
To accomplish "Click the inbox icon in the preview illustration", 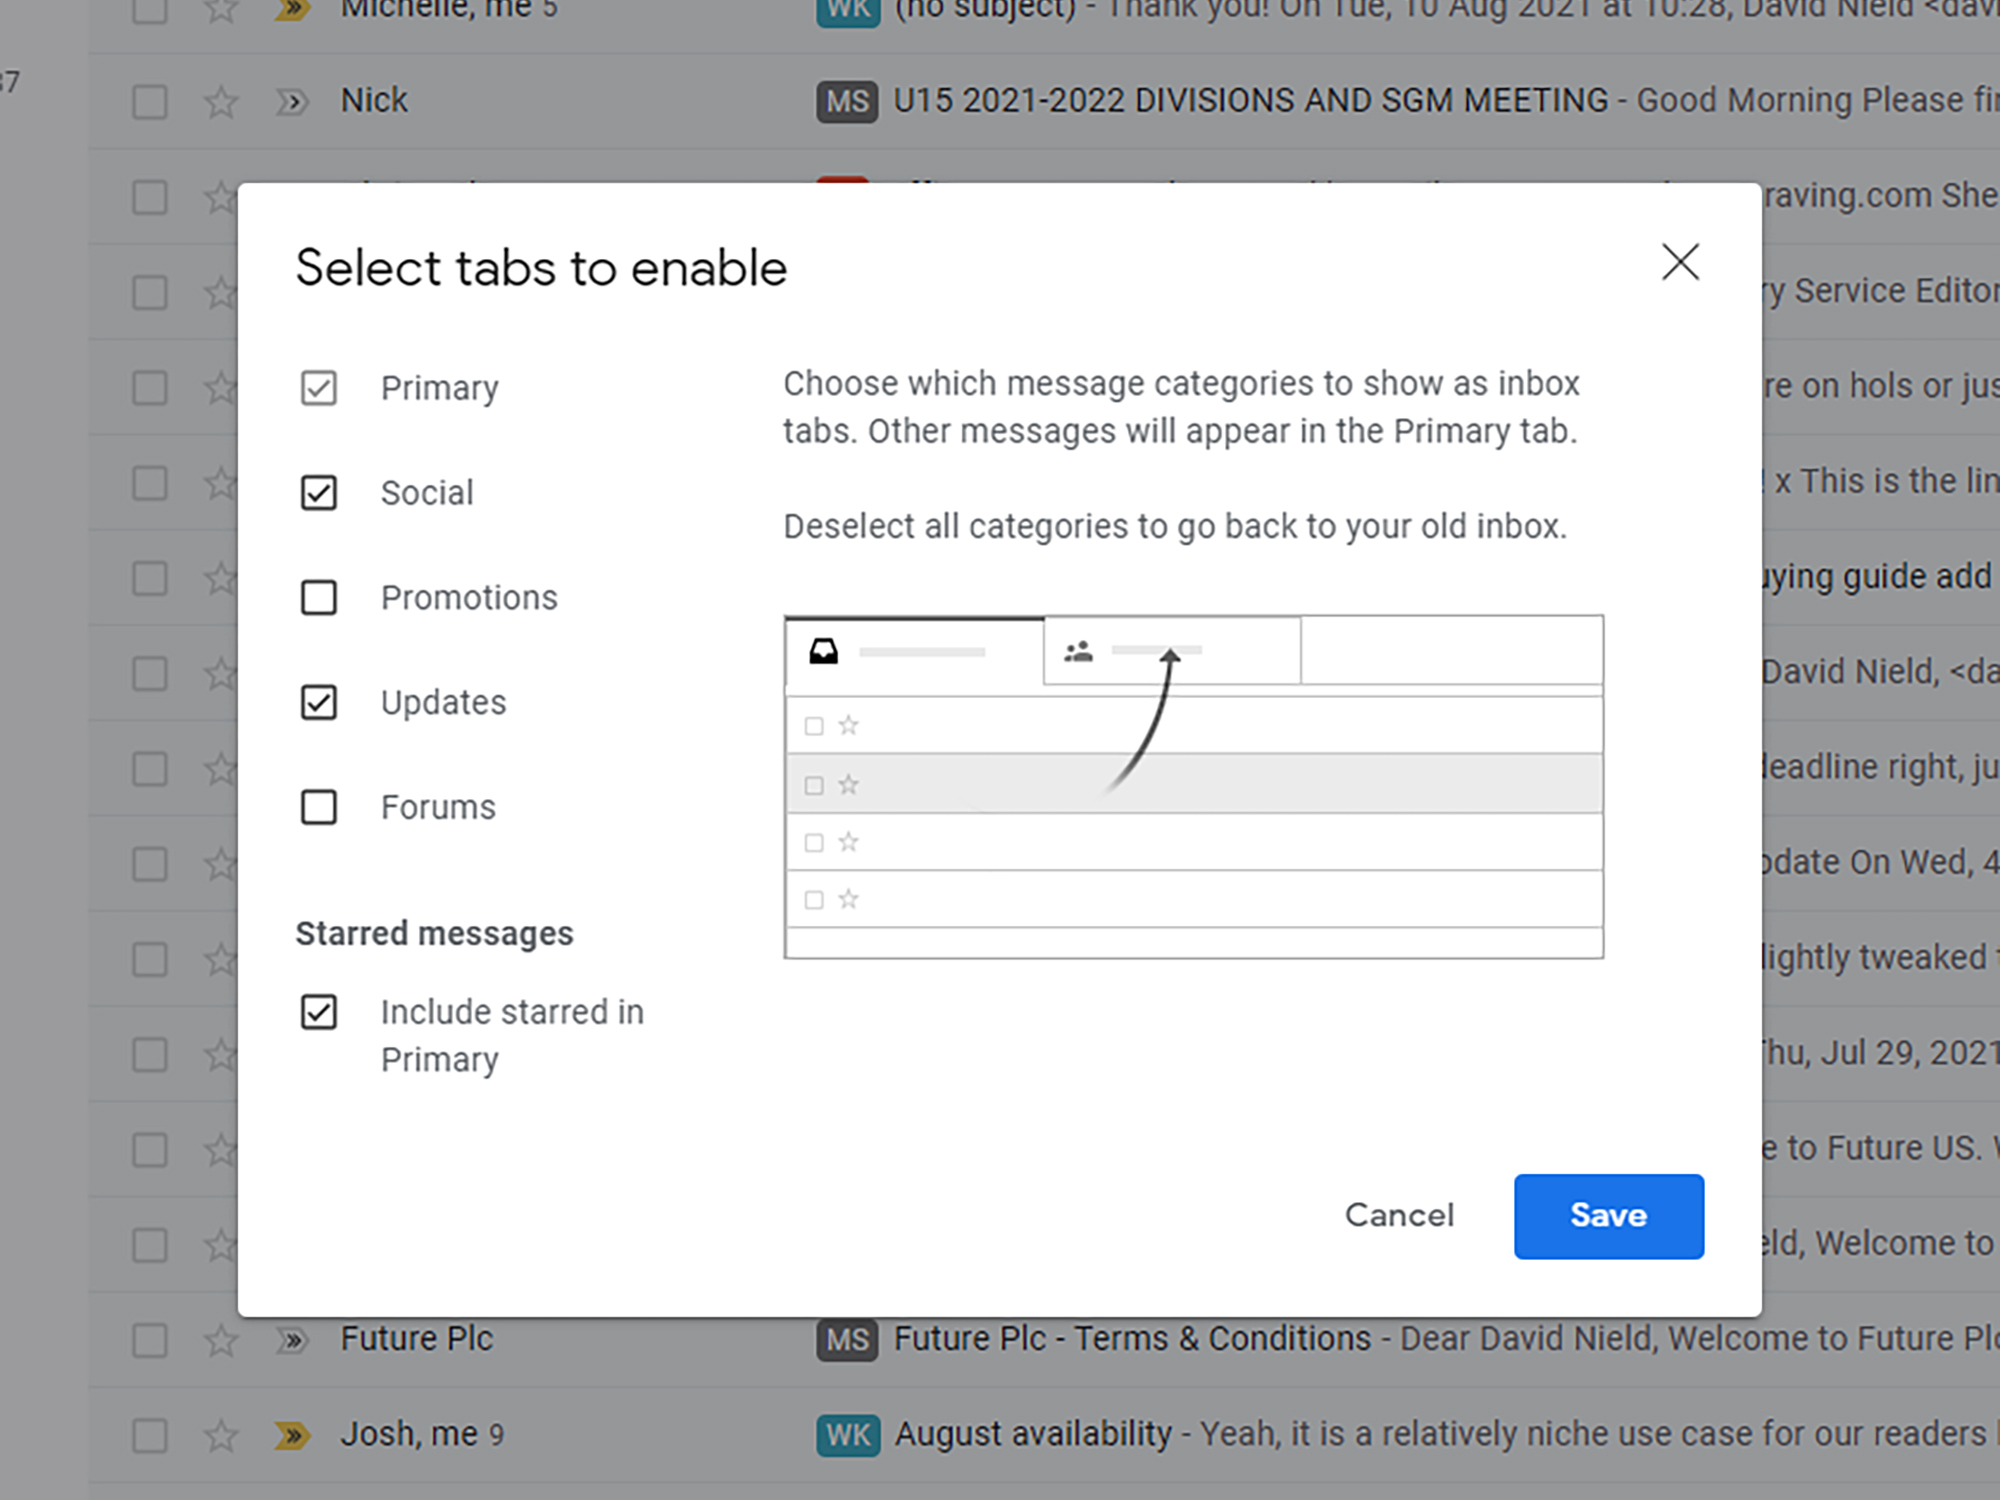I will 823,650.
